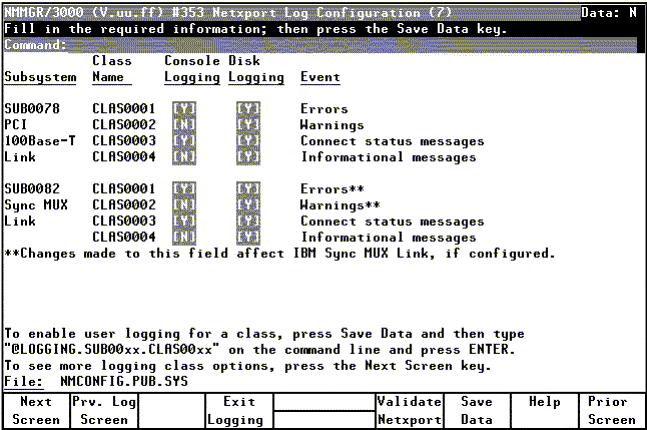Click the Event column header
The width and height of the screenshot is (647, 430).
(321, 77)
